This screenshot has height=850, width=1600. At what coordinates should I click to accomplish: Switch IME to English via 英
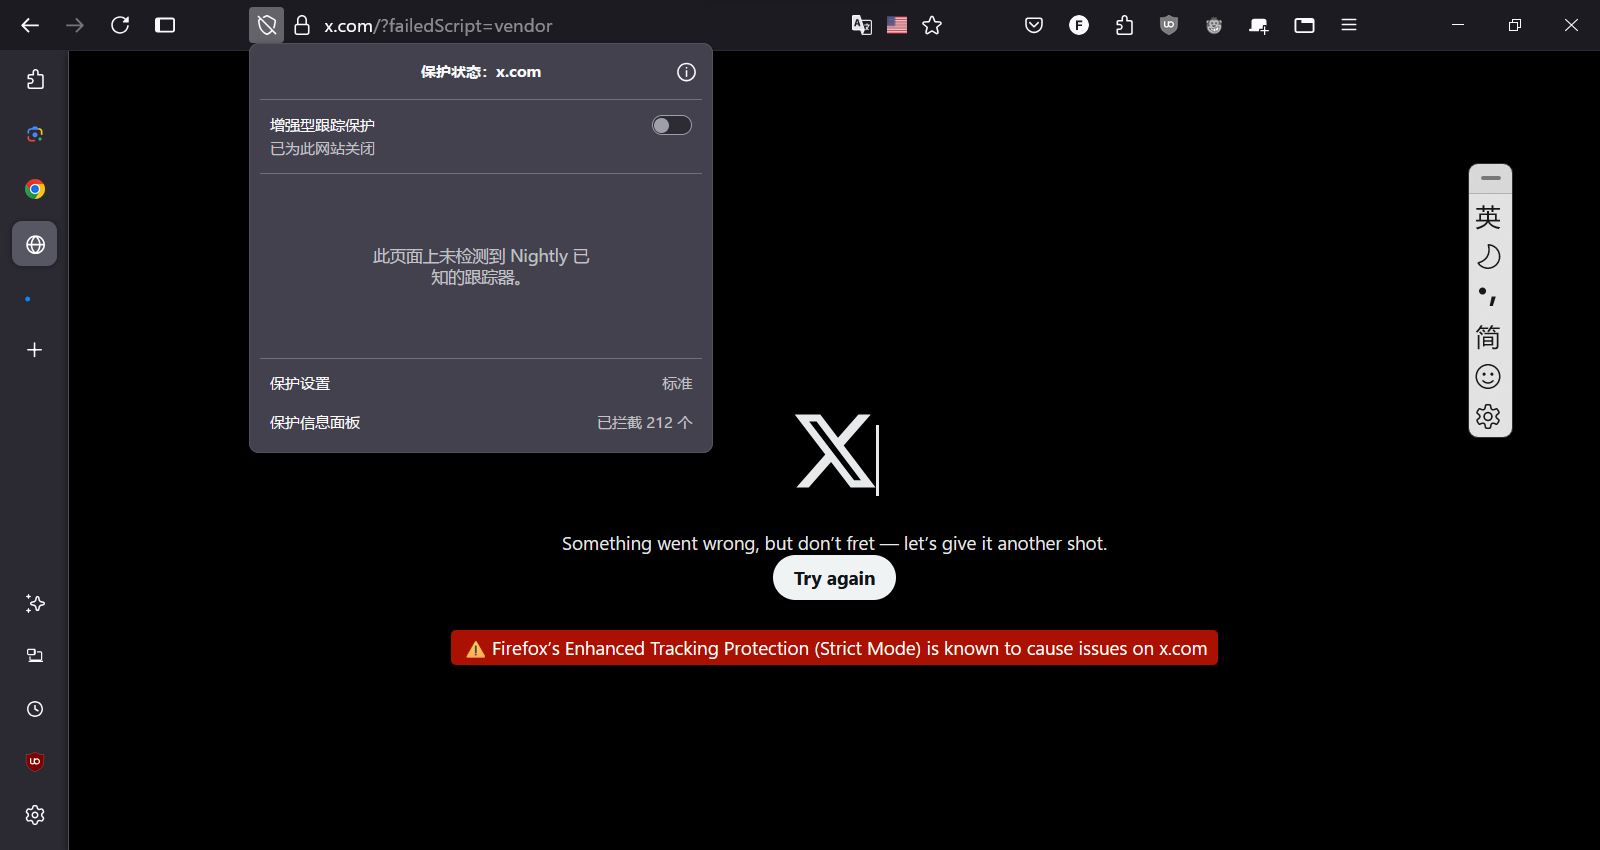tap(1488, 217)
